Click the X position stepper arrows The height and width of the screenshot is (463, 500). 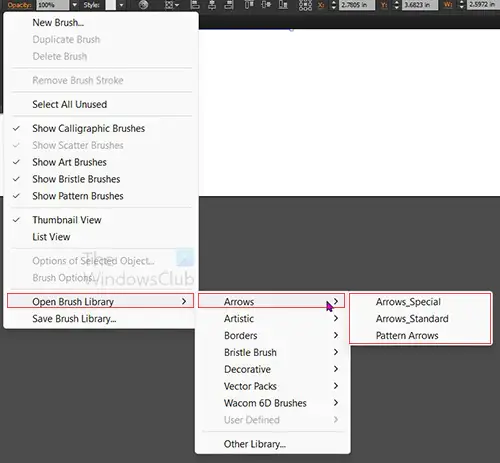[x=333, y=5]
